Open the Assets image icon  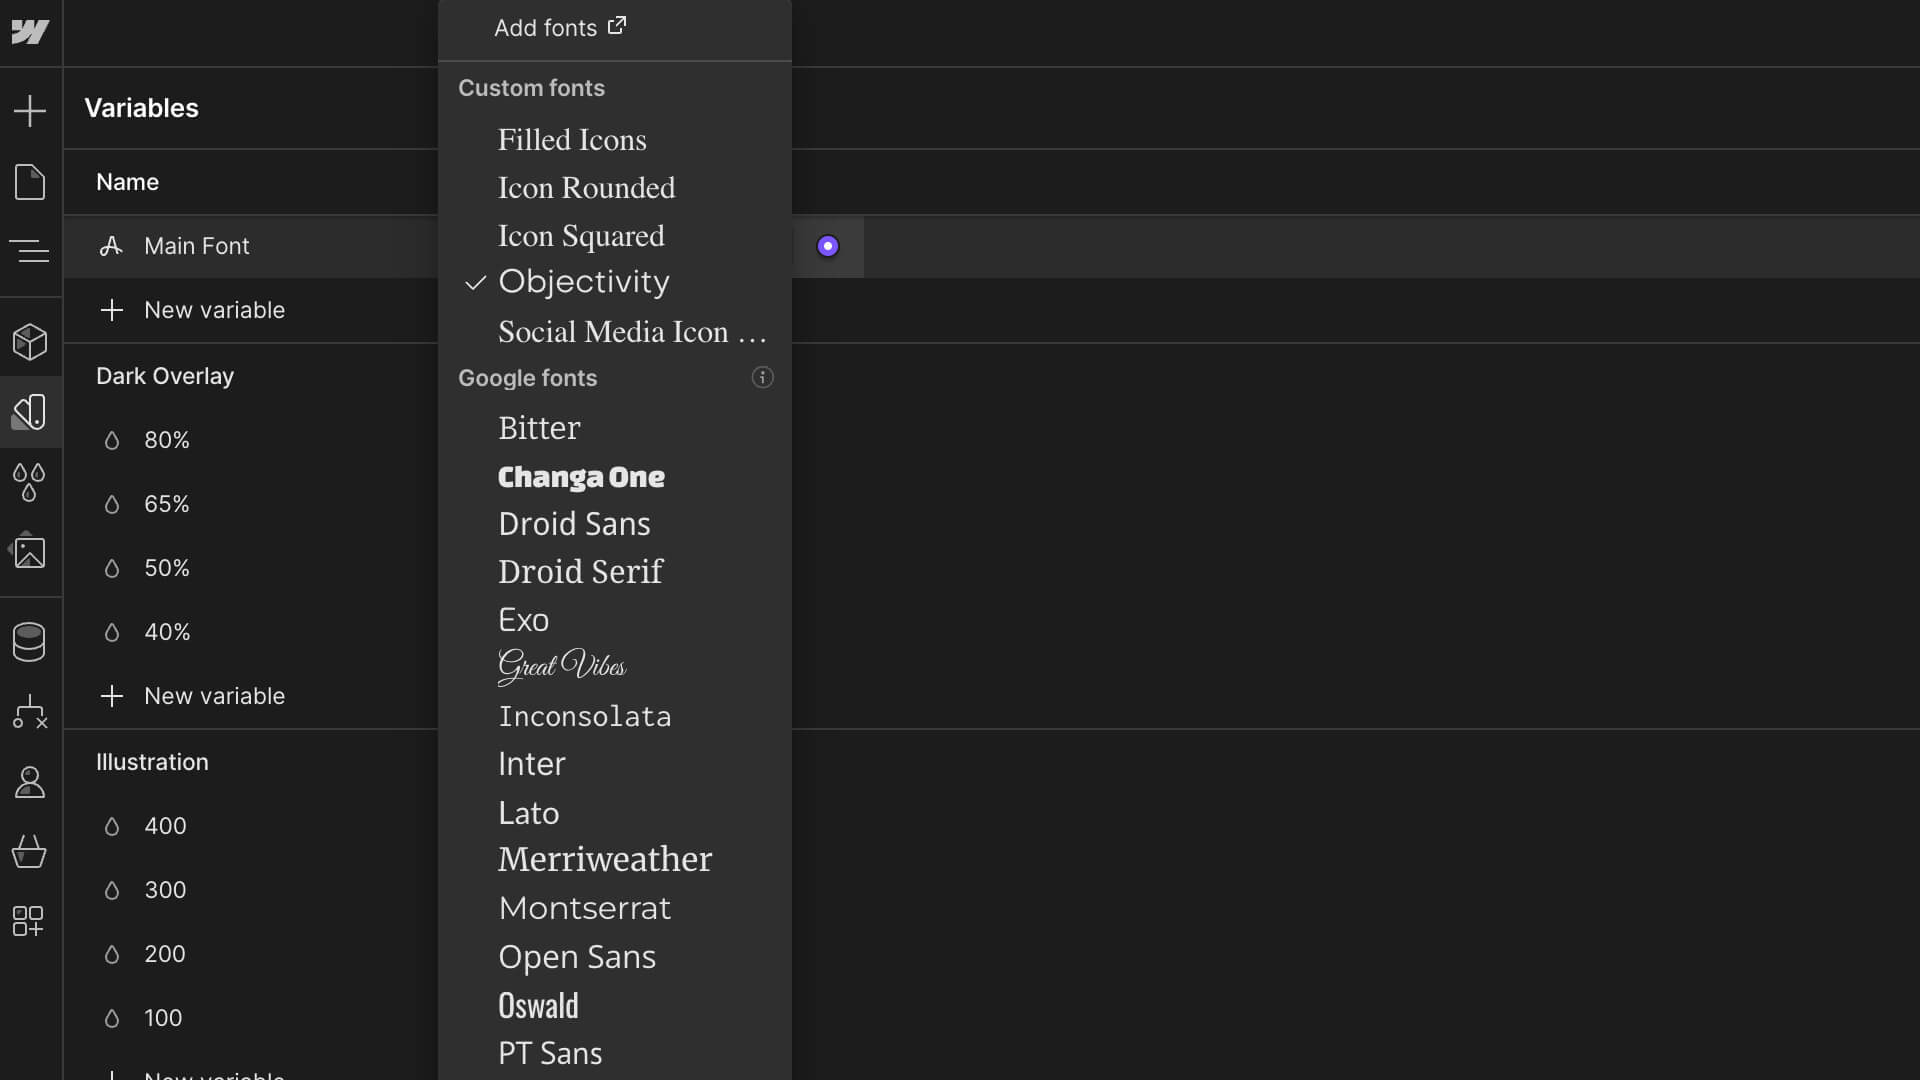[30, 552]
